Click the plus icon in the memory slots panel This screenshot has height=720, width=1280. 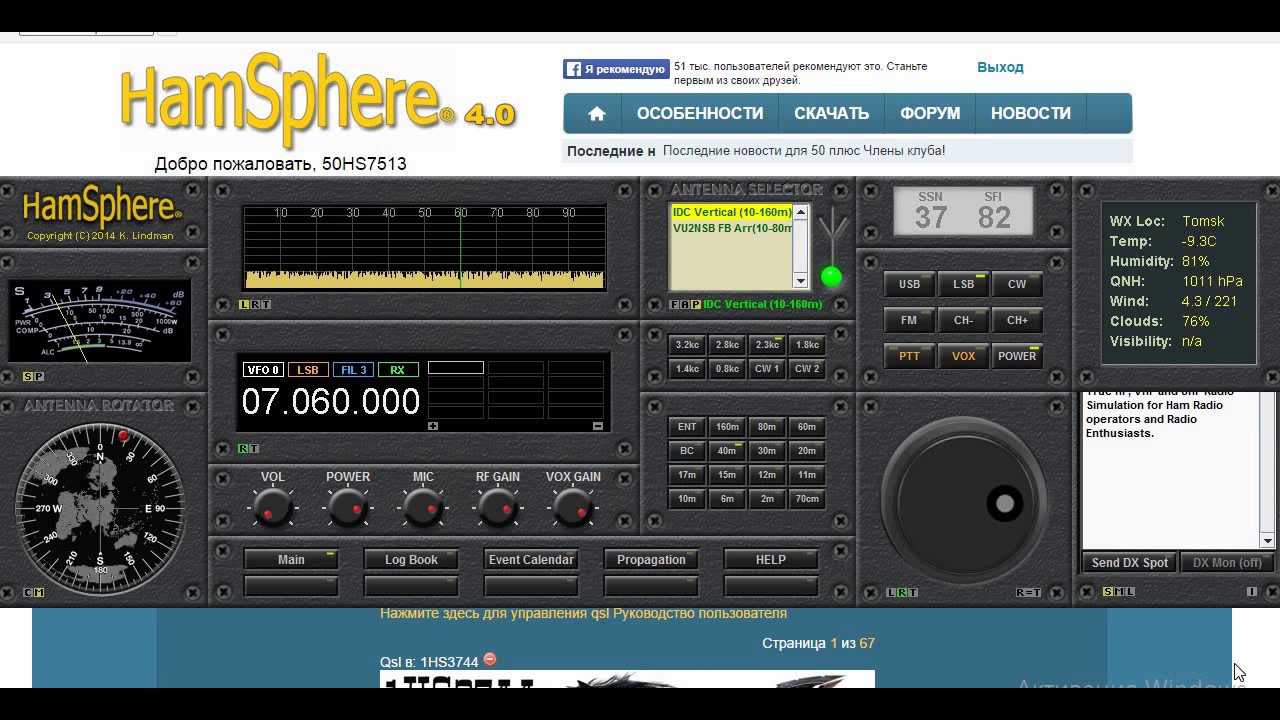pyautogui.click(x=433, y=426)
